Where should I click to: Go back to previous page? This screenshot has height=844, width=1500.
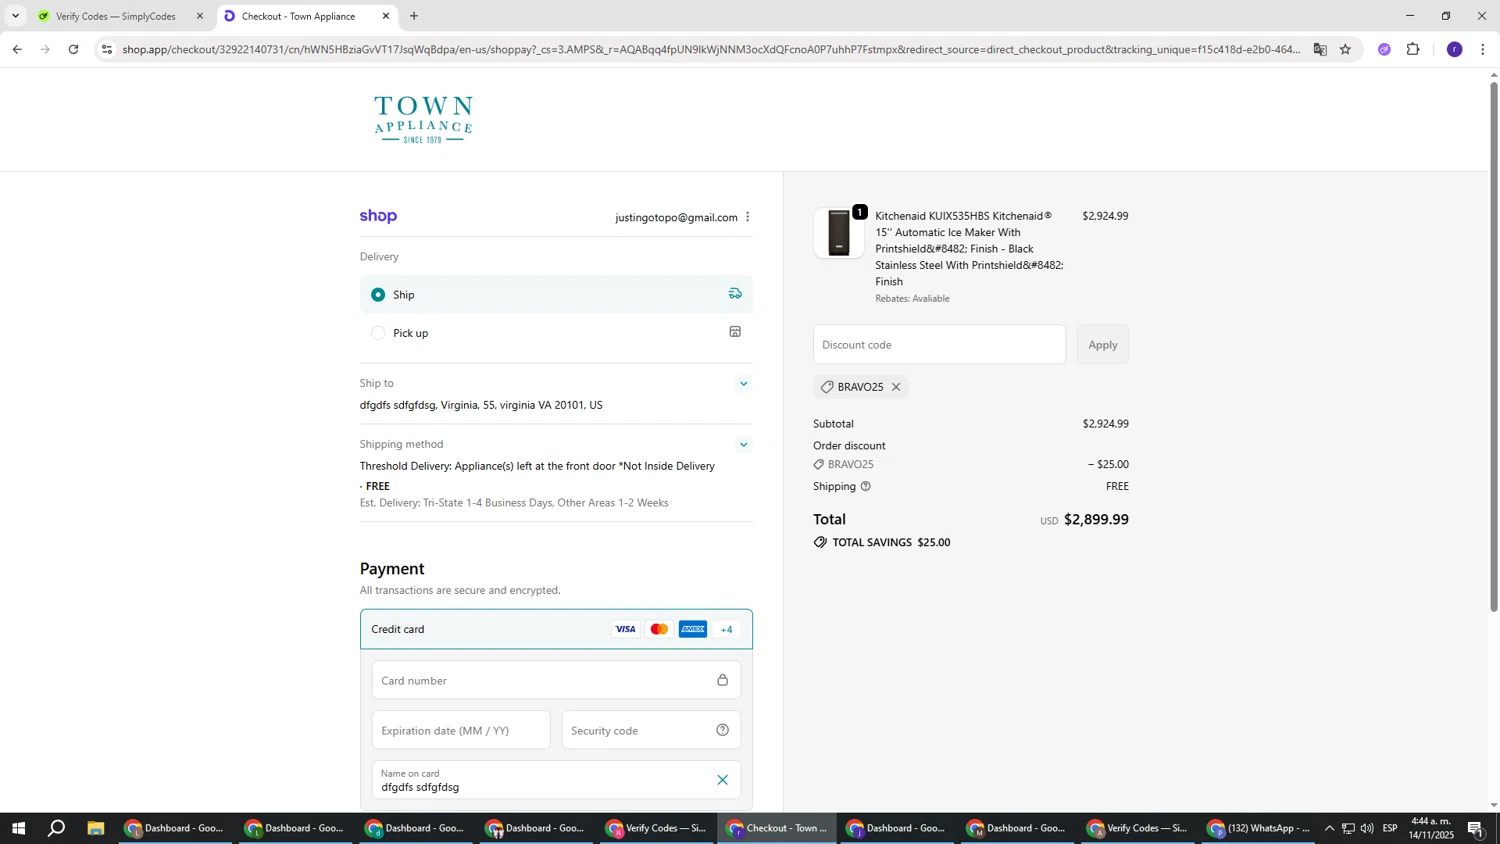17,49
